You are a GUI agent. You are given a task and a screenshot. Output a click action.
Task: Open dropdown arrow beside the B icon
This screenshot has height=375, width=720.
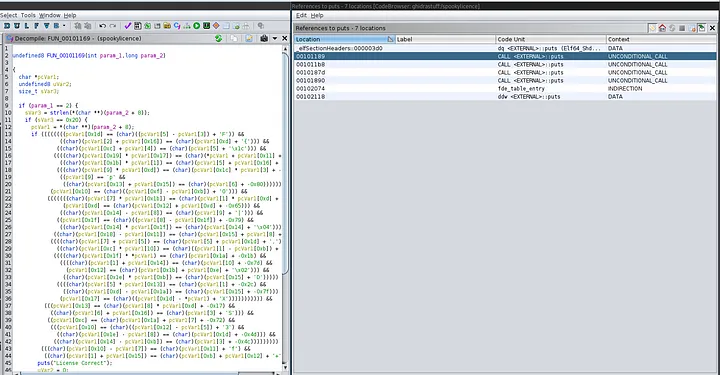pyautogui.click(x=64, y=26)
